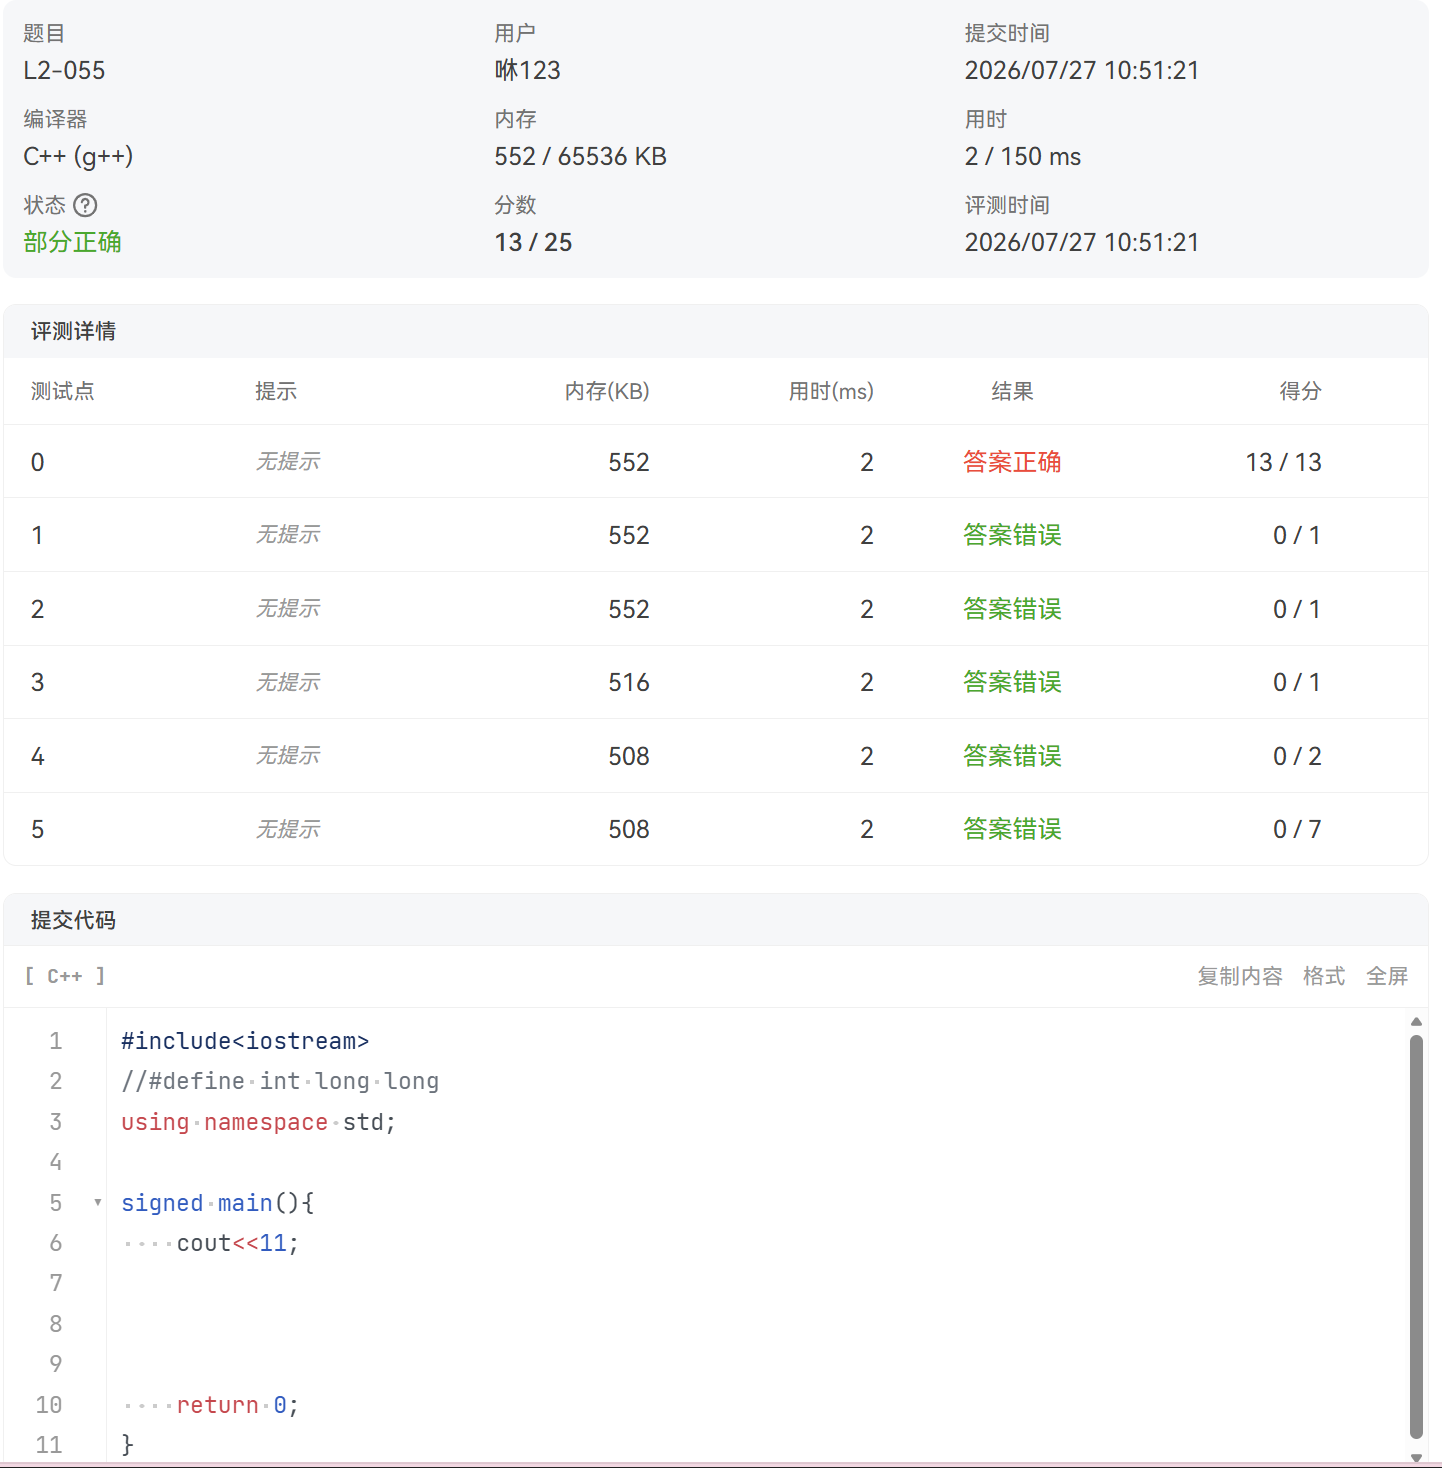Click the username 咻123
This screenshot has height=1468, width=1442.
pos(527,70)
